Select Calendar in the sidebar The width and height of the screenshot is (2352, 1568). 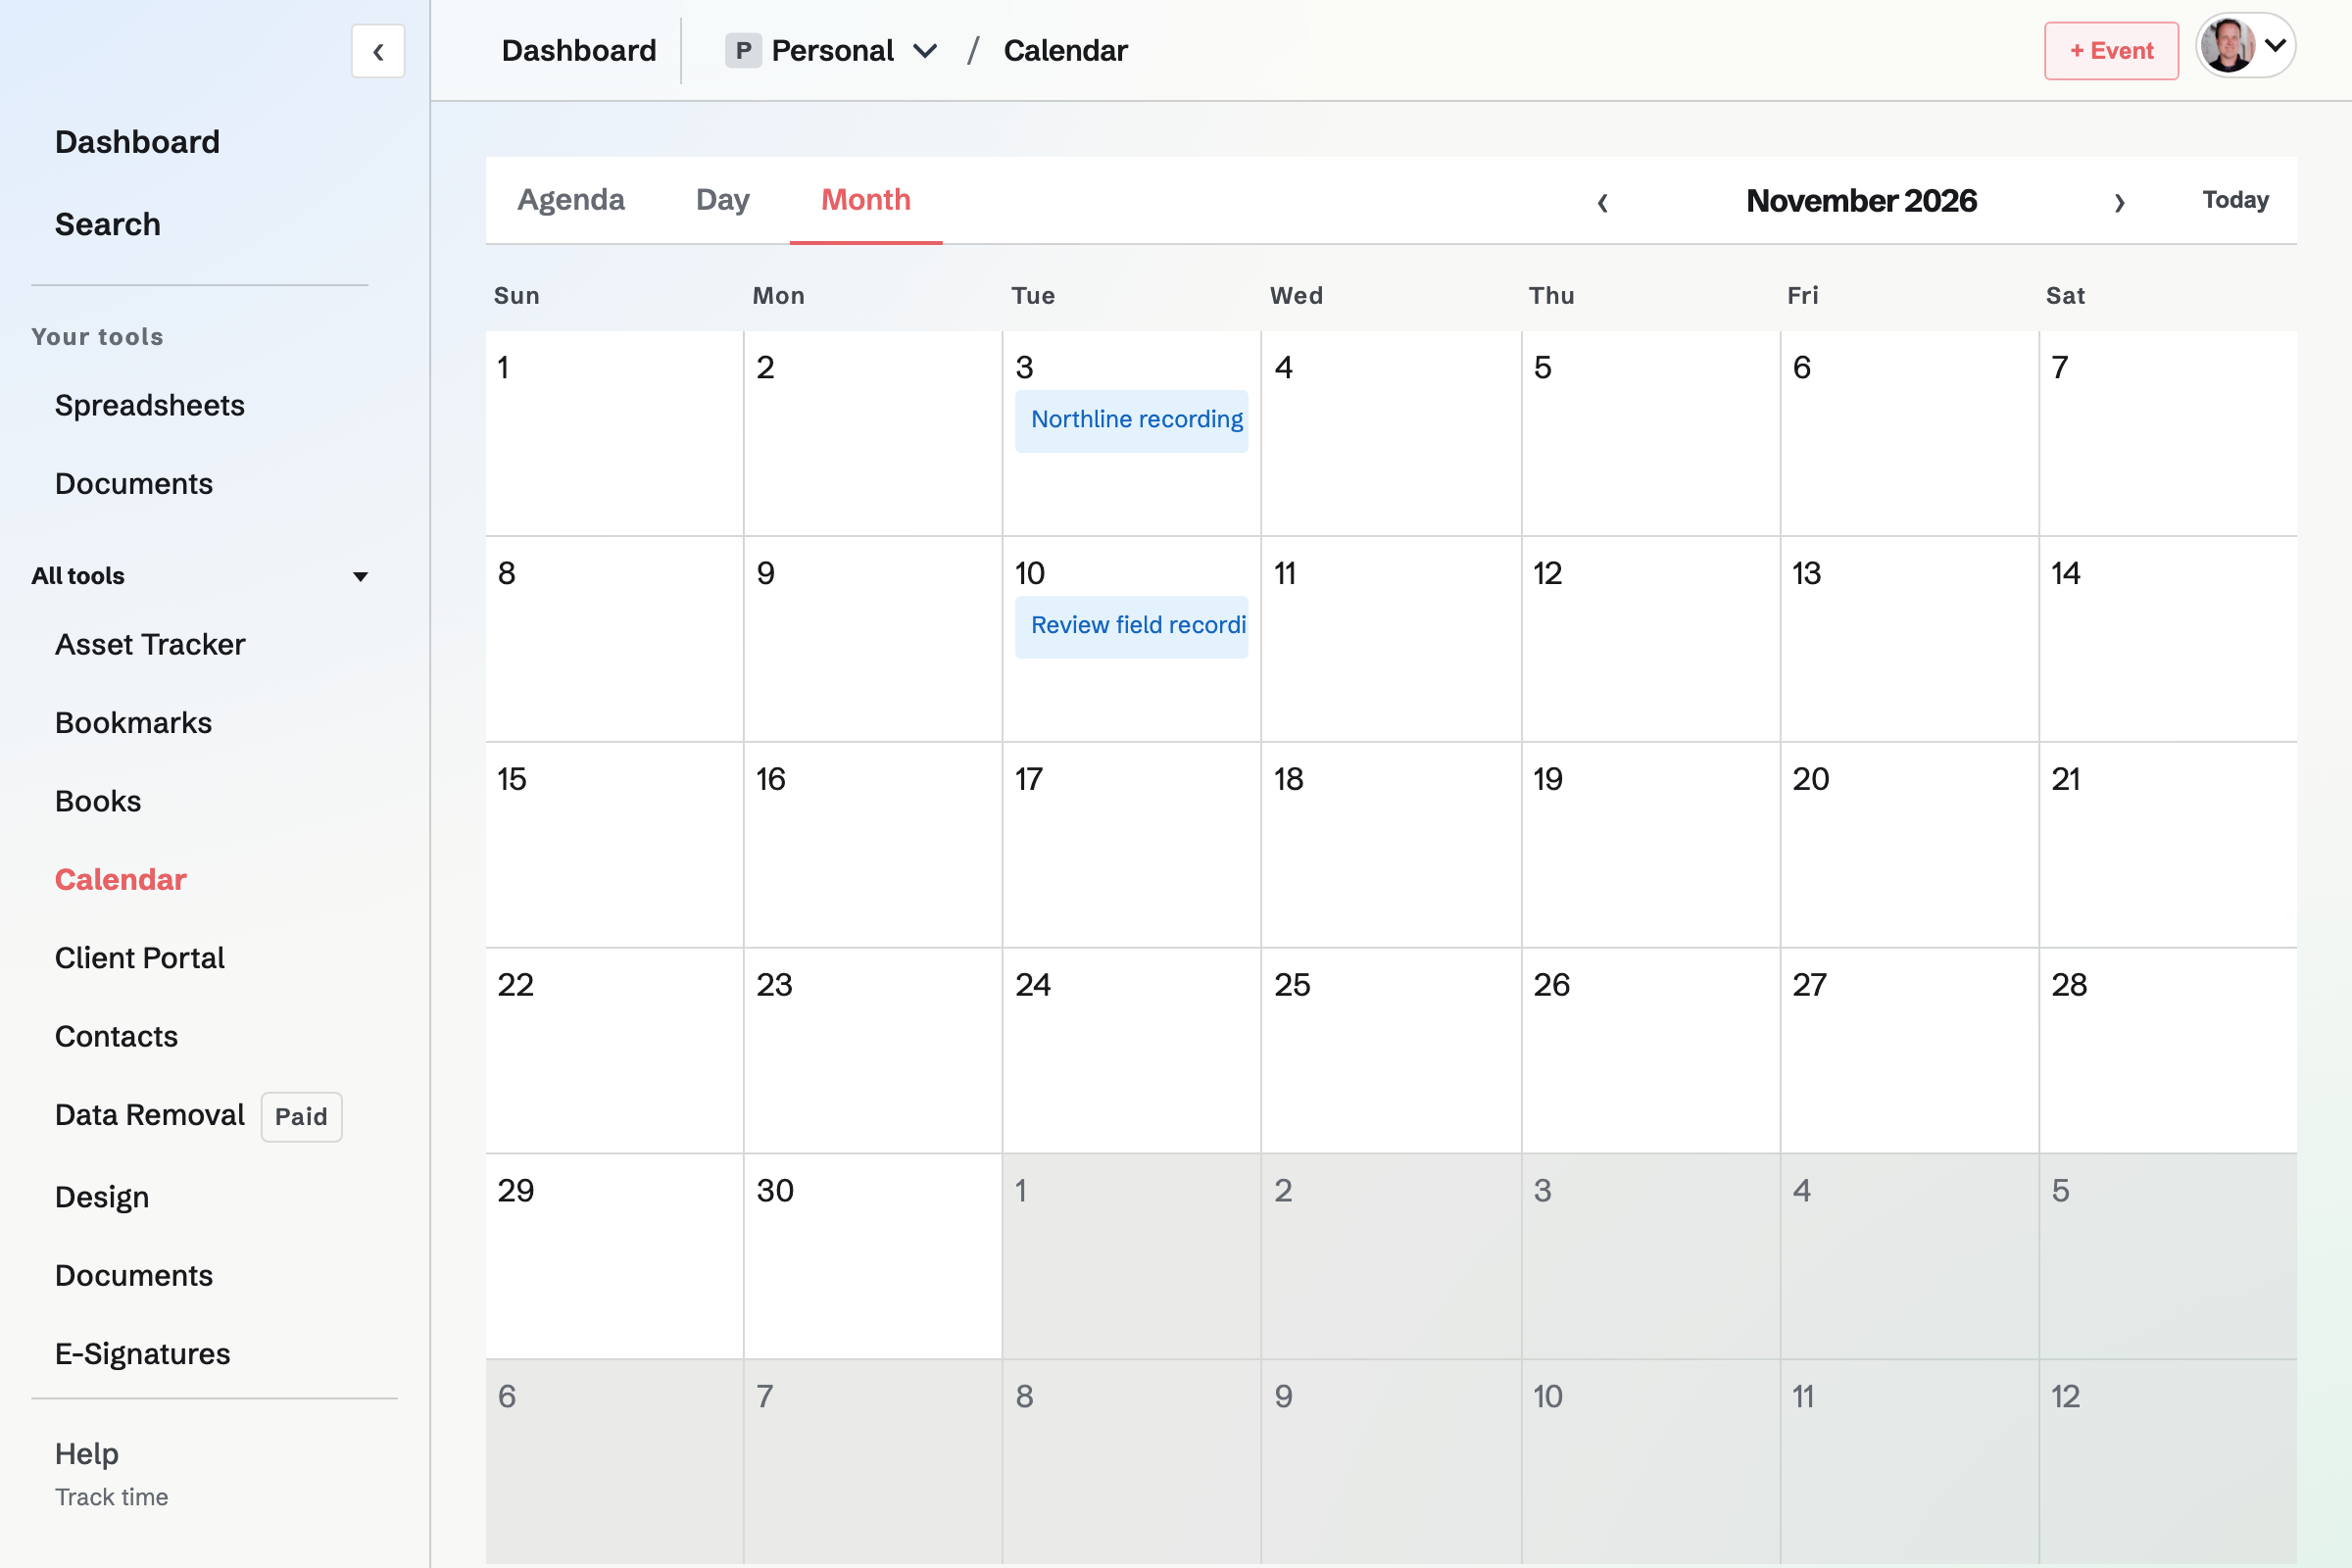(x=121, y=880)
